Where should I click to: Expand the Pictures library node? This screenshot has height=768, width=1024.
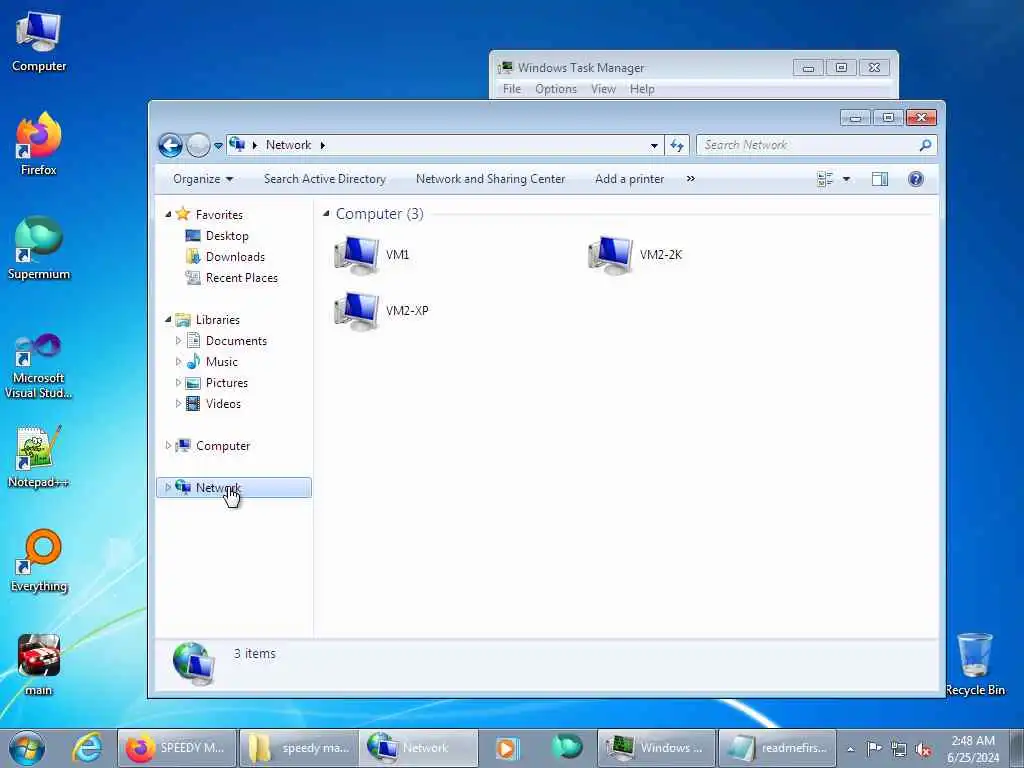point(178,383)
